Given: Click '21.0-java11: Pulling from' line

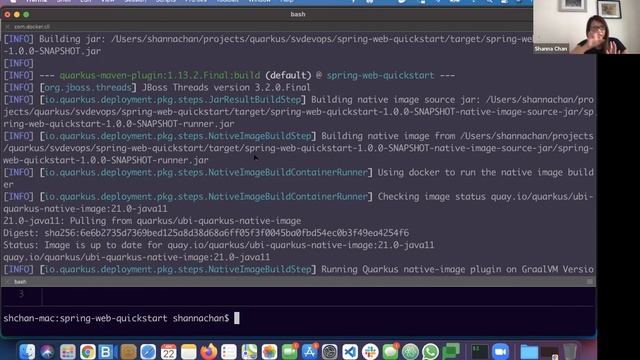Looking at the screenshot, I should (152, 221).
